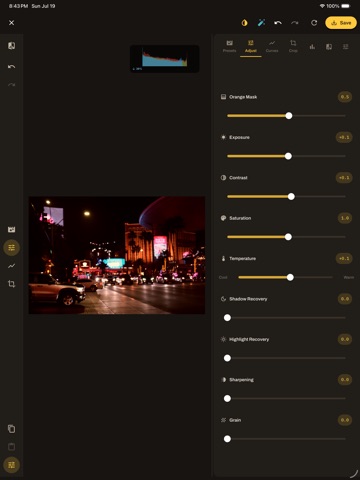Tap the histogram preview above the photo
This screenshot has height=480, width=360.
click(x=165, y=59)
